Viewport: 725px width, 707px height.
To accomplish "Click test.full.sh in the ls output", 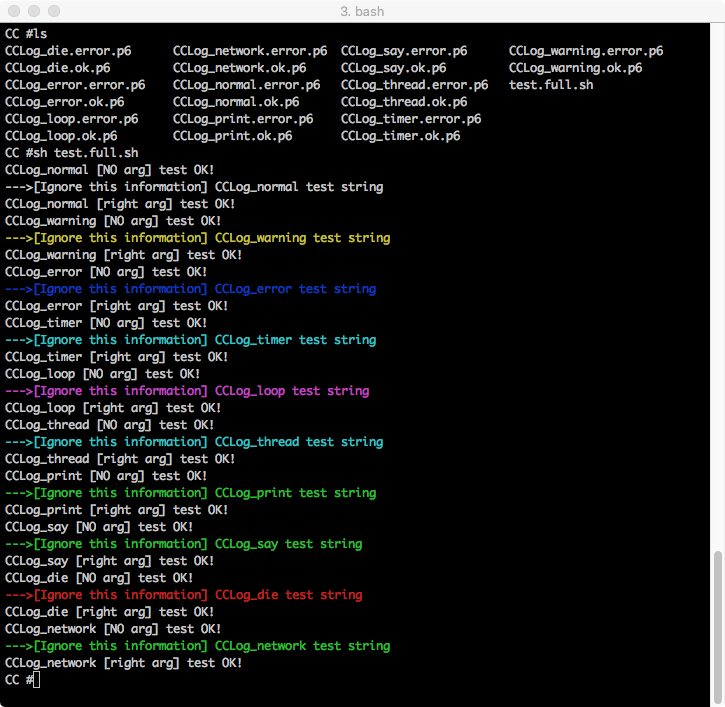I will pos(551,85).
